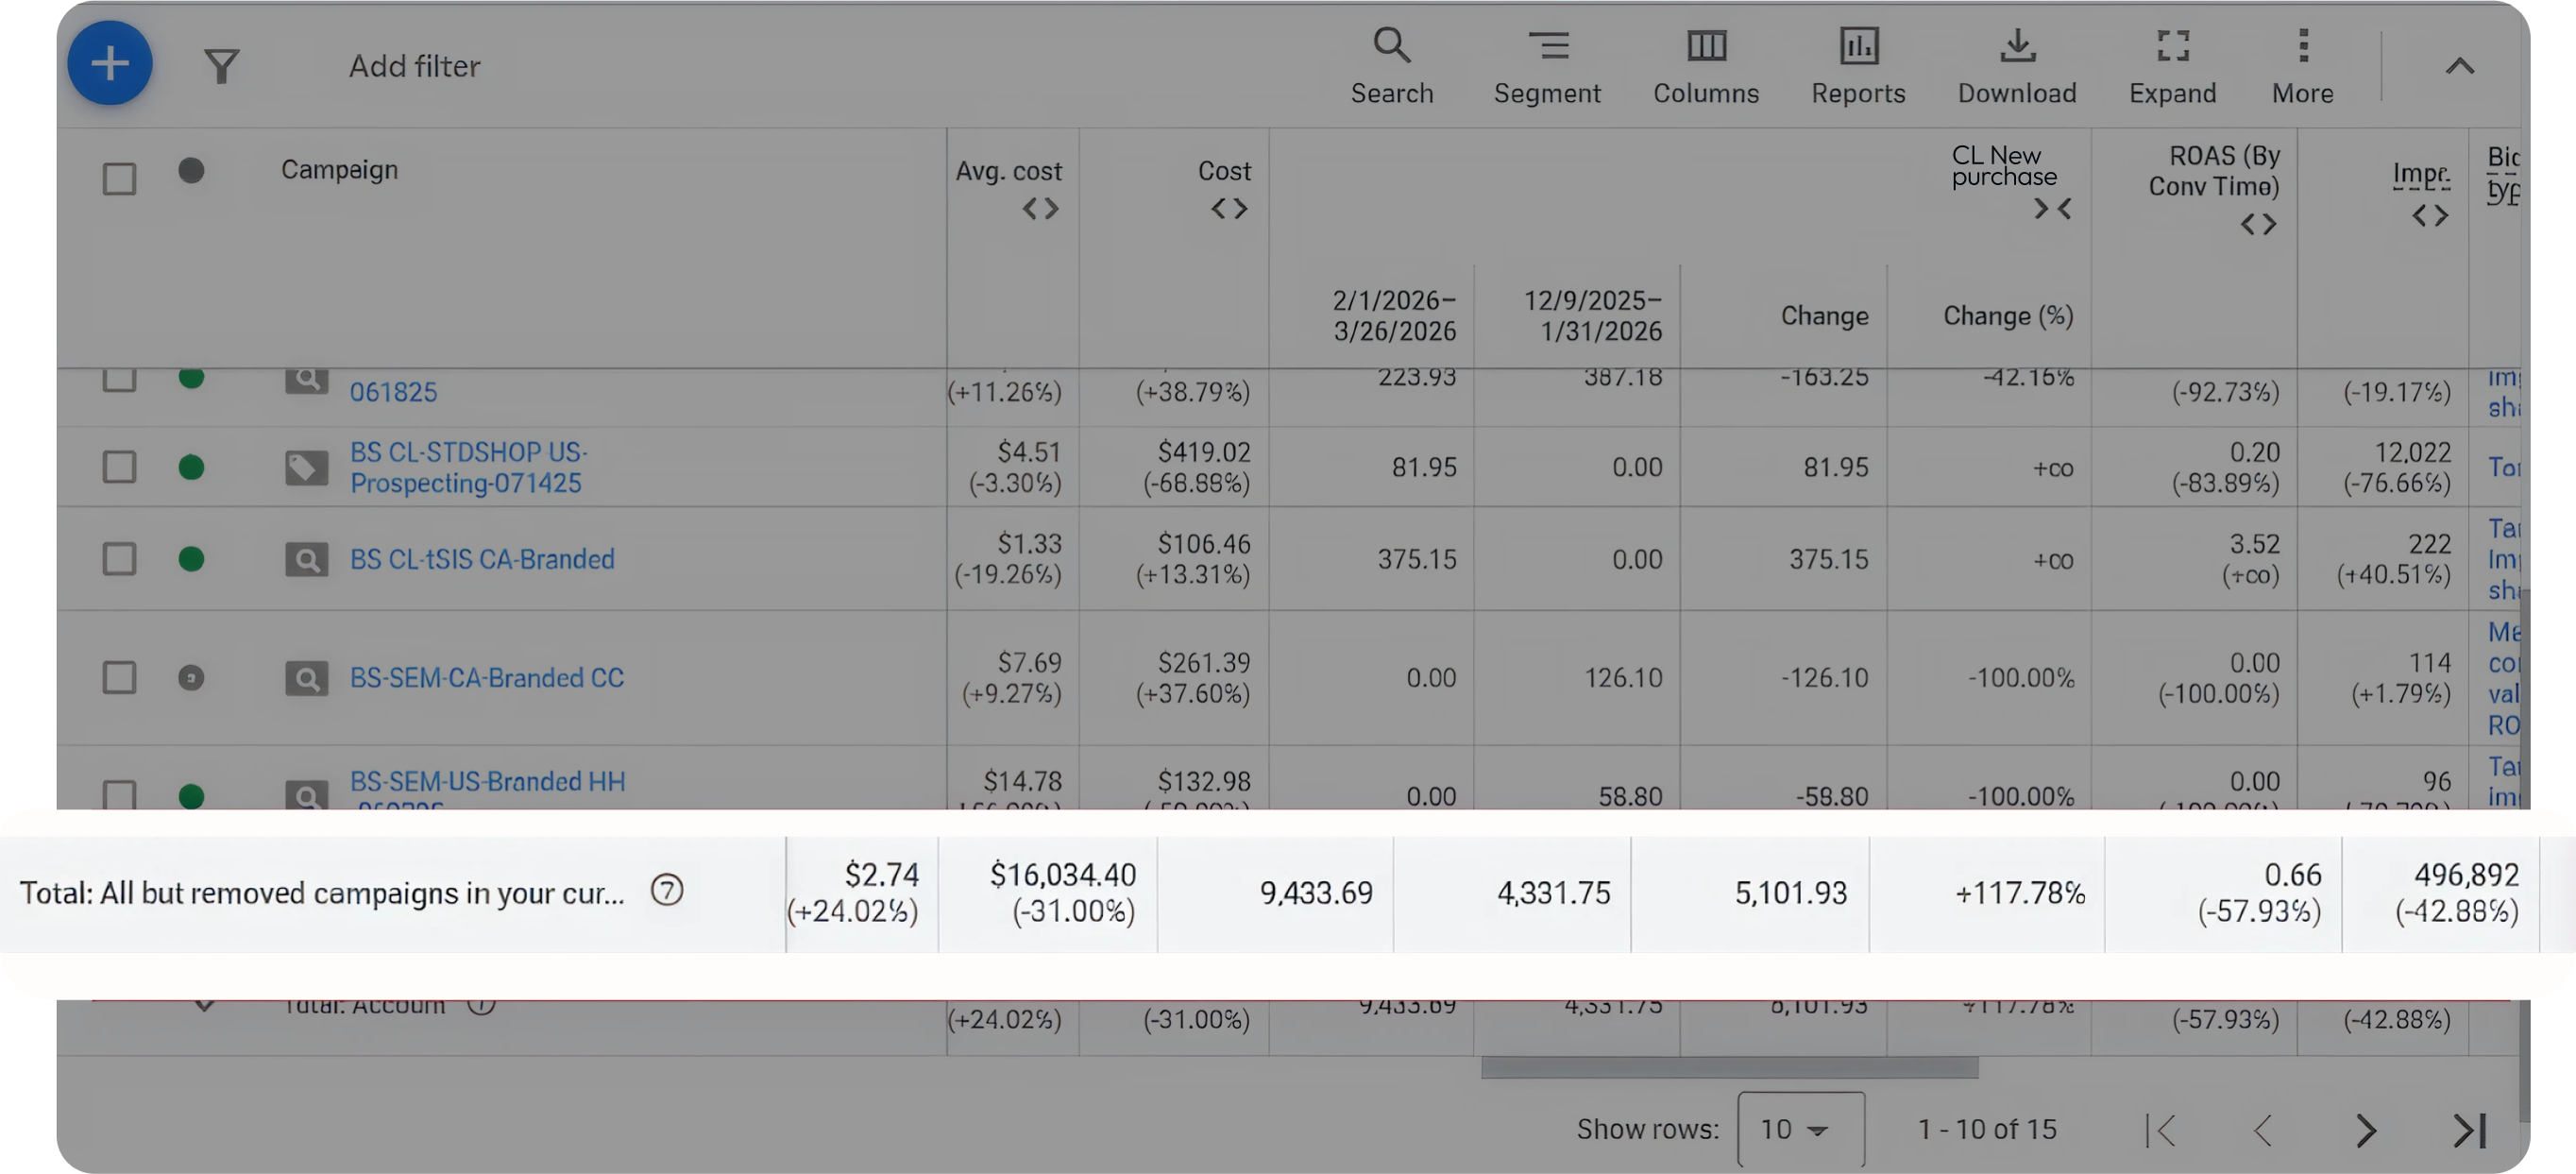Collapse the CL New purchase column arrows
This screenshot has height=1174, width=2576.
pos(2052,209)
